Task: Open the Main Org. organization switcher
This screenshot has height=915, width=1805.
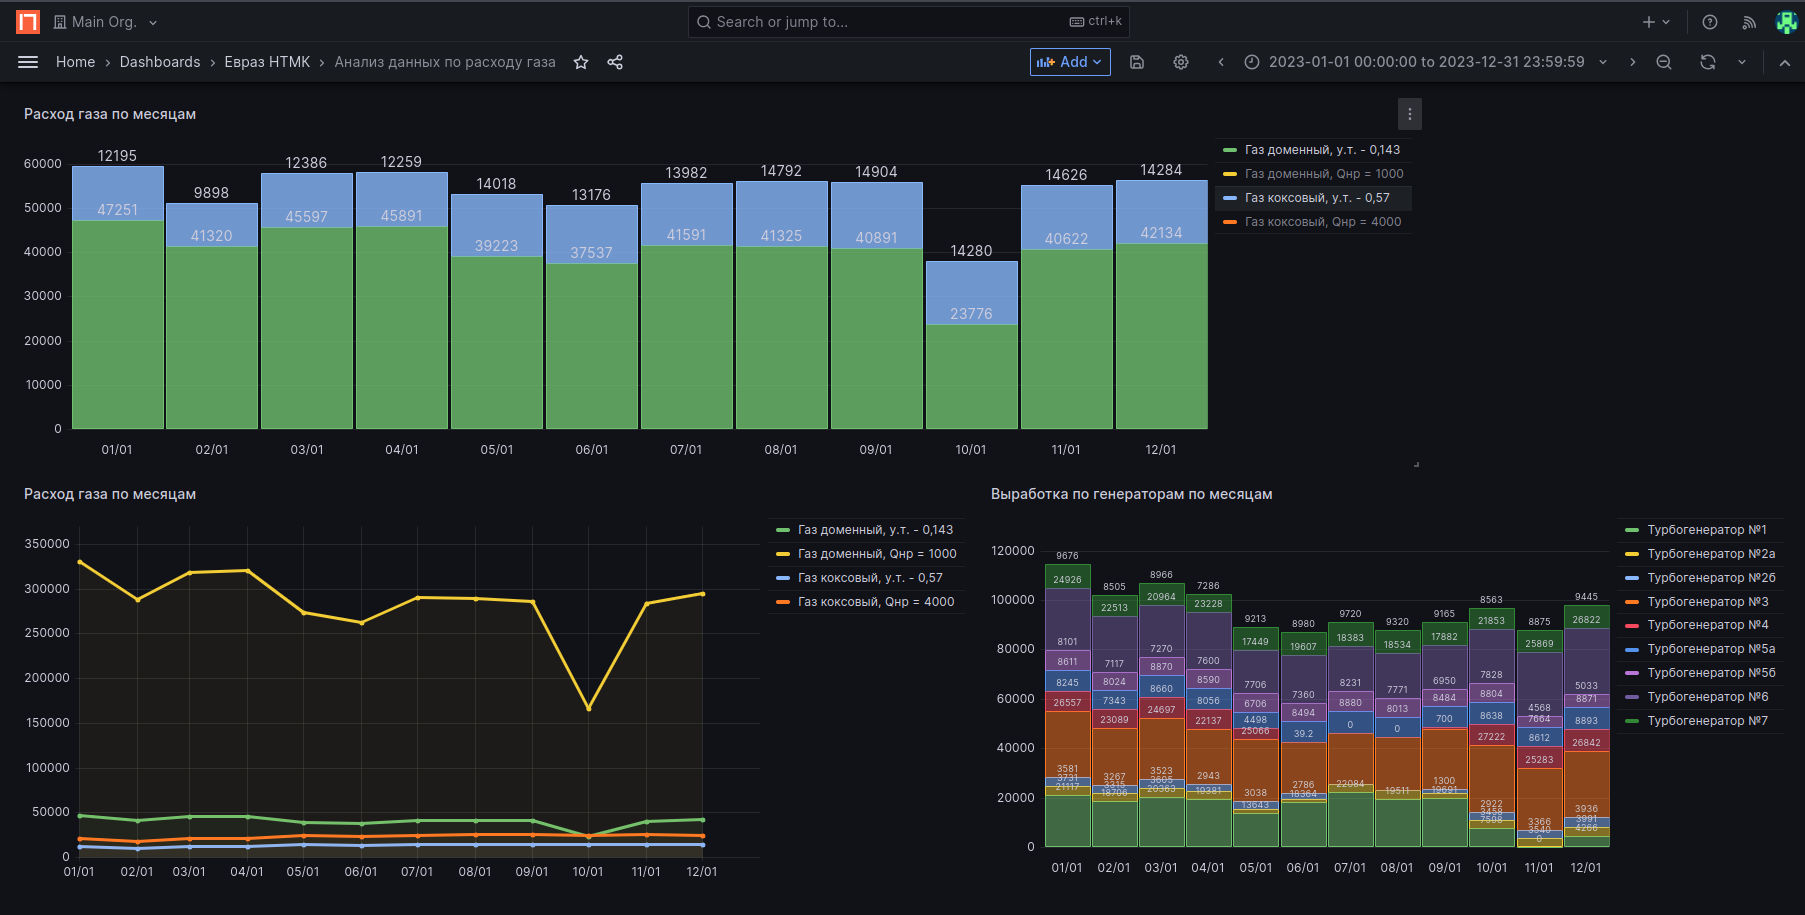Action: (x=105, y=22)
